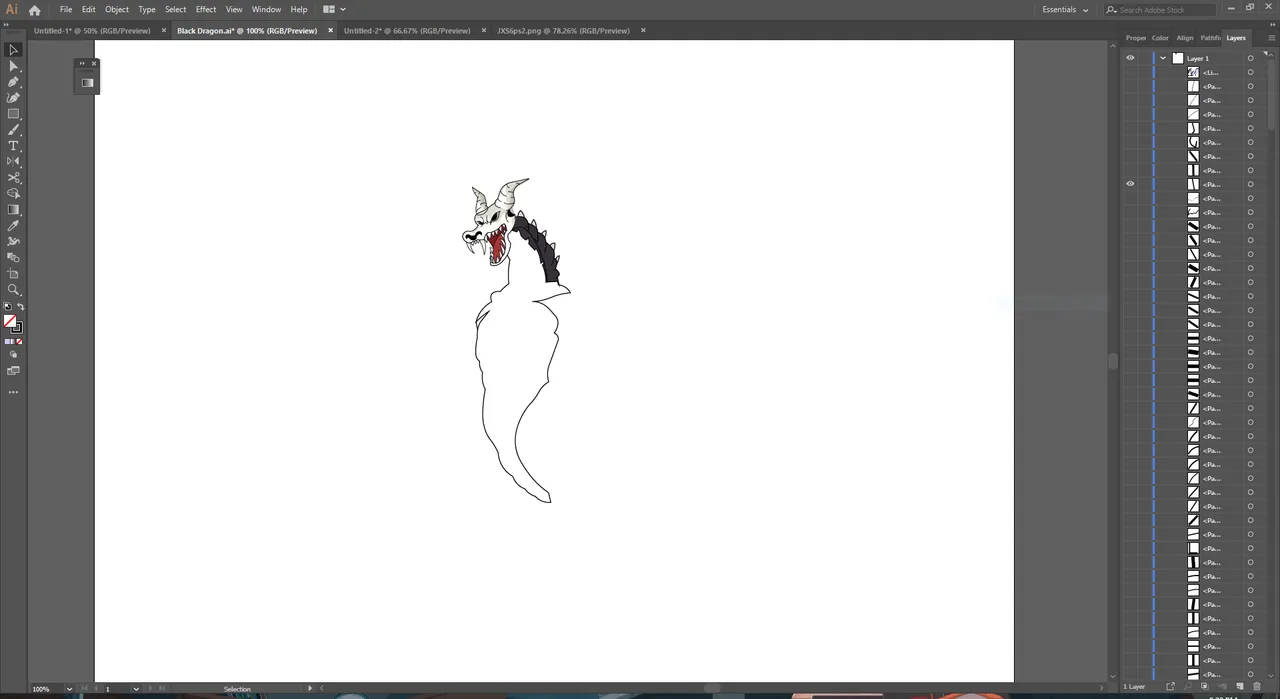Select Layer 1 thumbnail
Image resolution: width=1280 pixels, height=699 pixels.
(x=1178, y=58)
